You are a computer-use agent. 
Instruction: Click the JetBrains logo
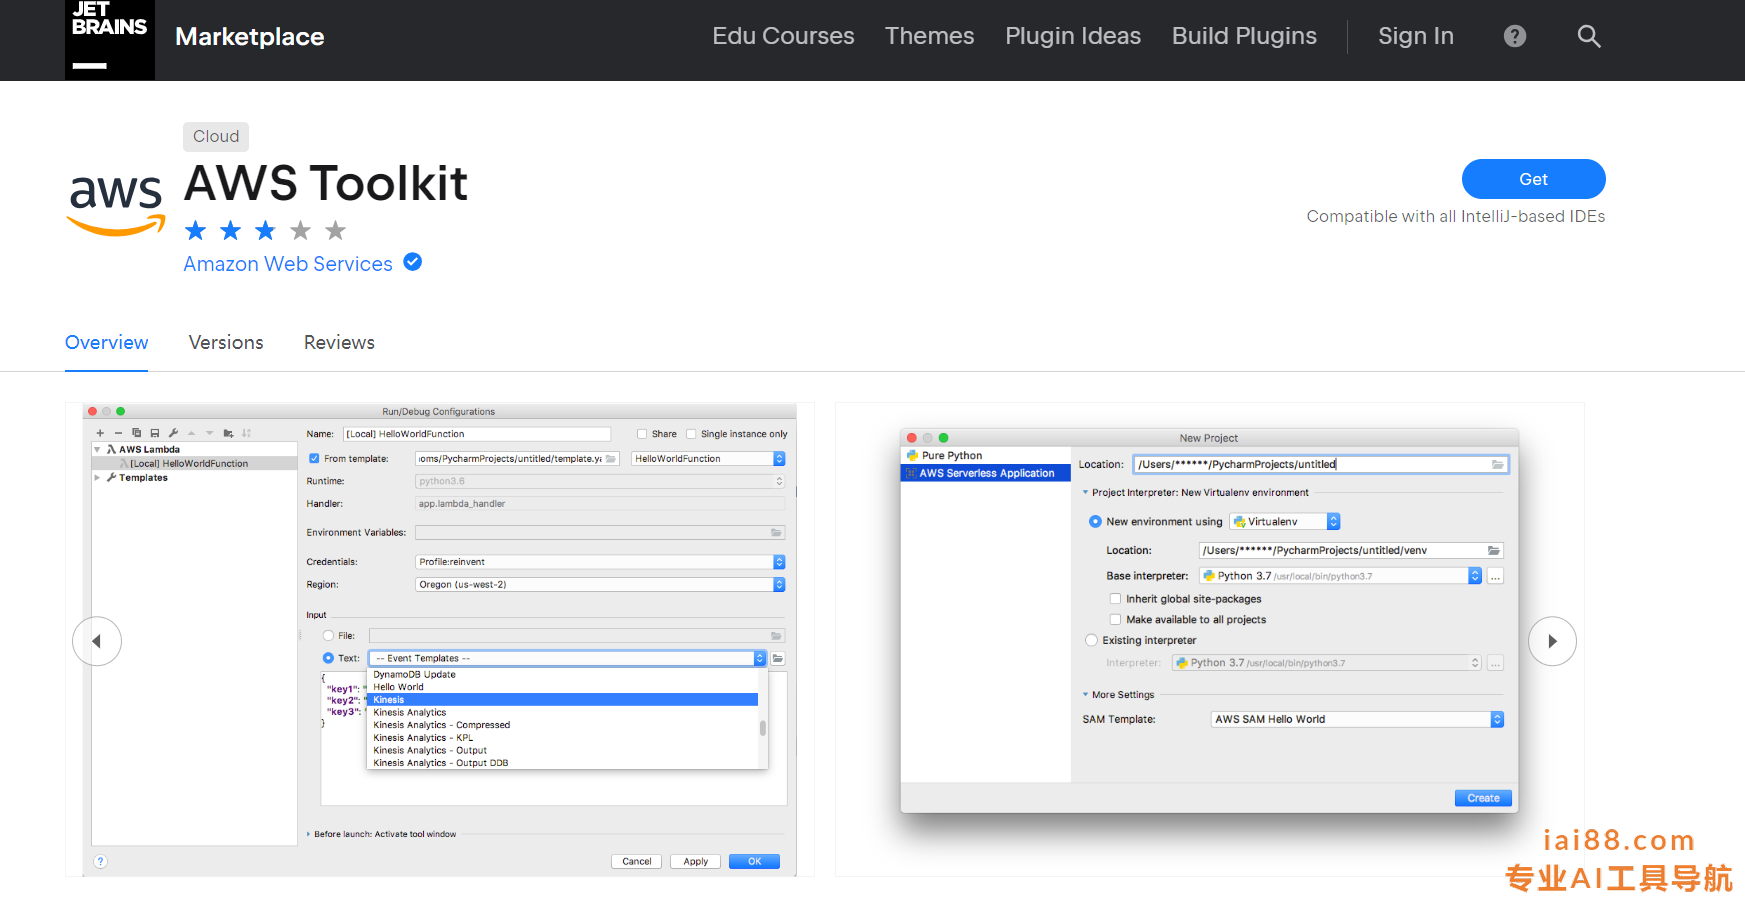pyautogui.click(x=110, y=40)
